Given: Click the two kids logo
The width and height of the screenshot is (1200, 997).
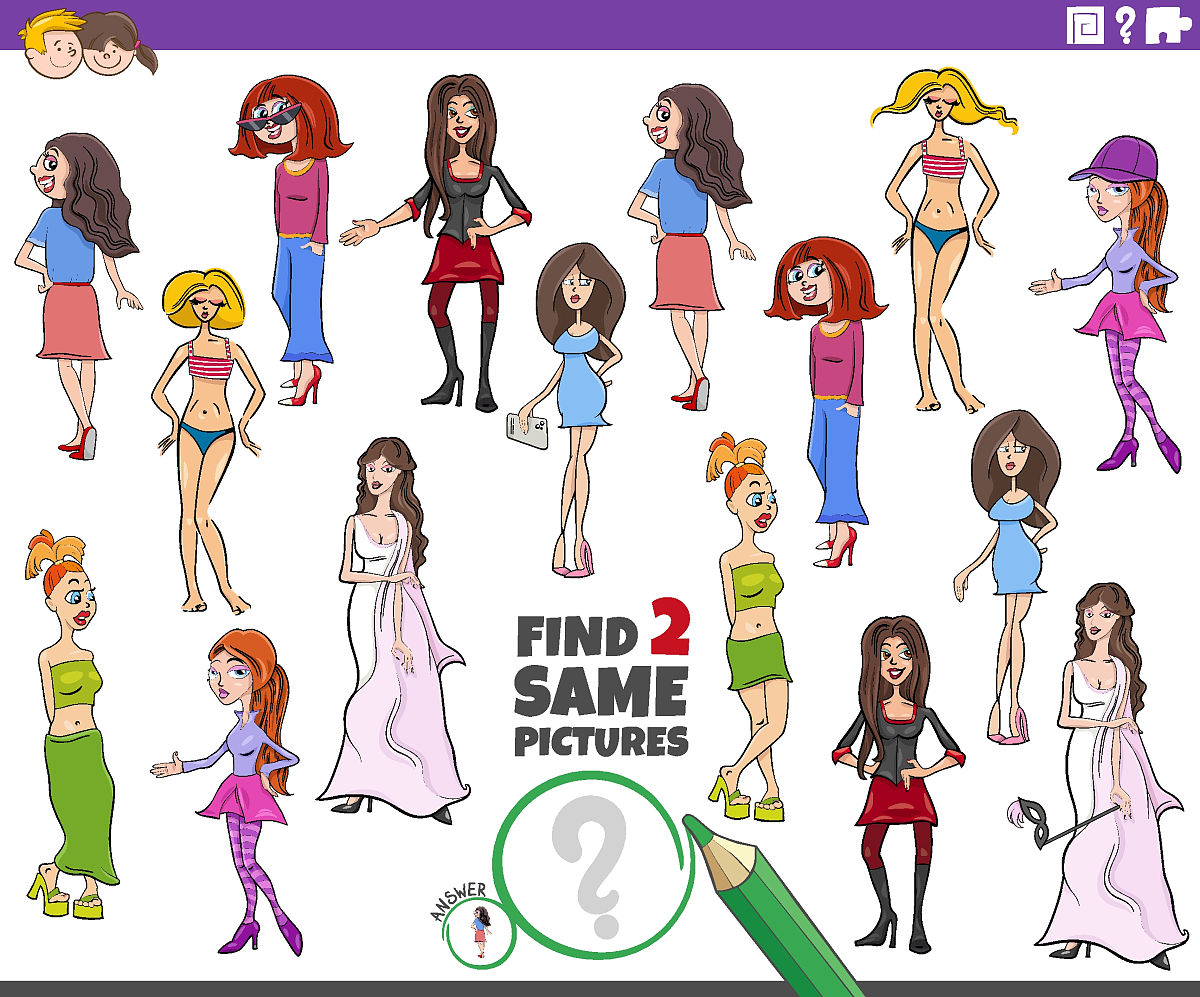Looking at the screenshot, I should pyautogui.click(x=90, y=46).
